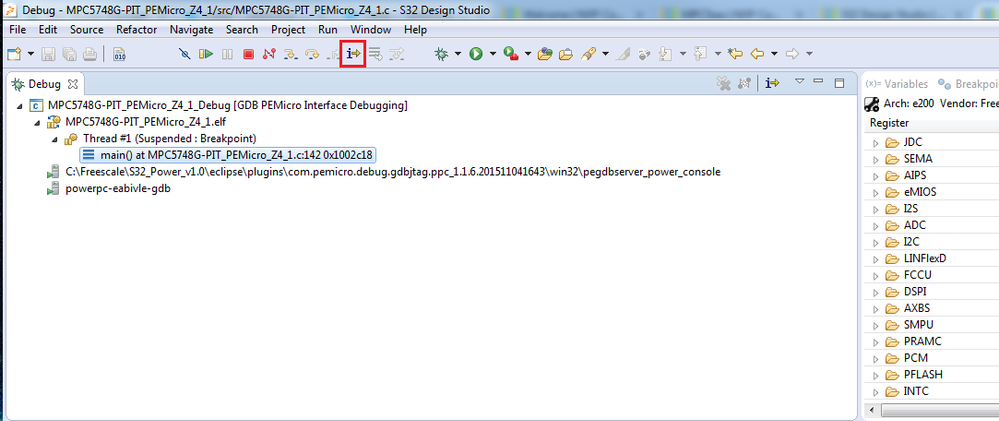Click the Disconnect debug icon
This screenshot has width=999, height=421.
click(269, 54)
